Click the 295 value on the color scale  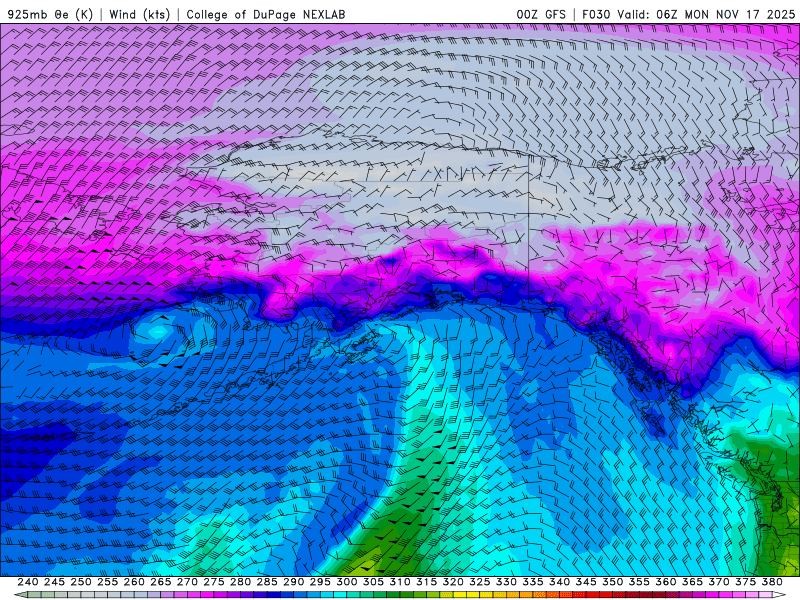click(320, 582)
